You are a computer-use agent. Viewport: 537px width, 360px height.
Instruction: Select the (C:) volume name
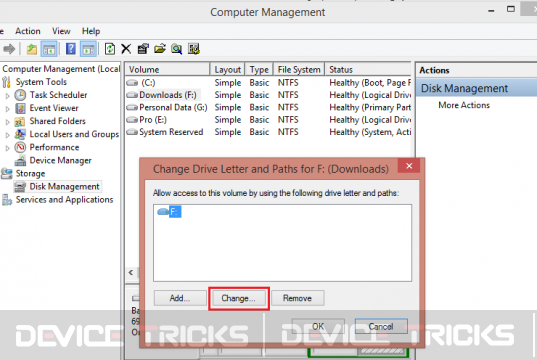[148, 83]
